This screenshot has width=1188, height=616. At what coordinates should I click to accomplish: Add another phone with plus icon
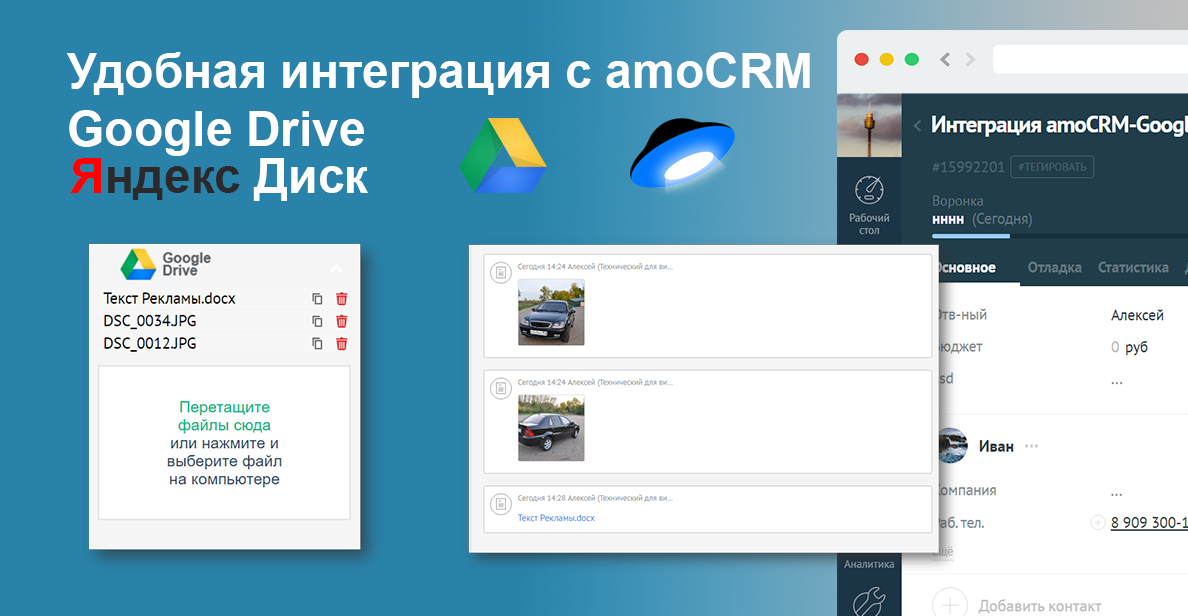(x=1097, y=522)
